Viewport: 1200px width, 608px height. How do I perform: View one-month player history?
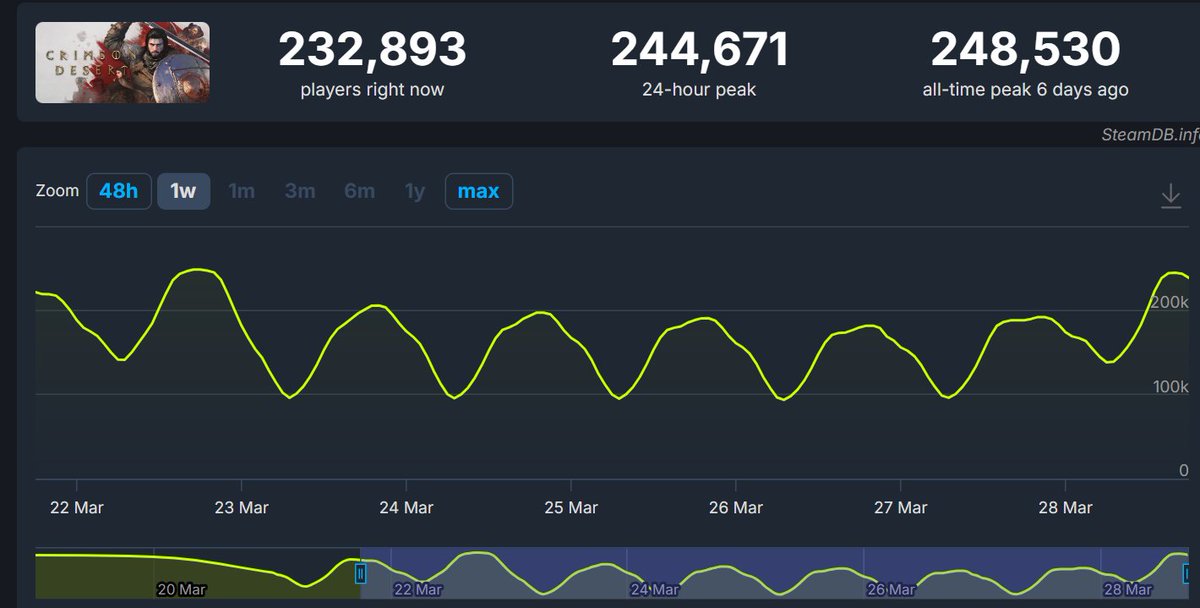(x=241, y=190)
